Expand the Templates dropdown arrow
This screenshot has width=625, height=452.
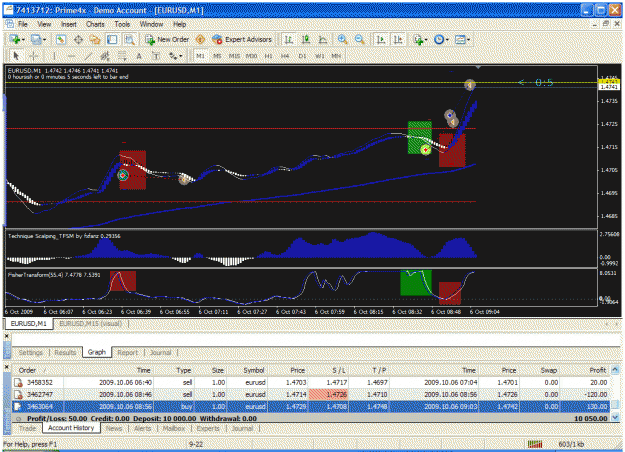coord(469,40)
